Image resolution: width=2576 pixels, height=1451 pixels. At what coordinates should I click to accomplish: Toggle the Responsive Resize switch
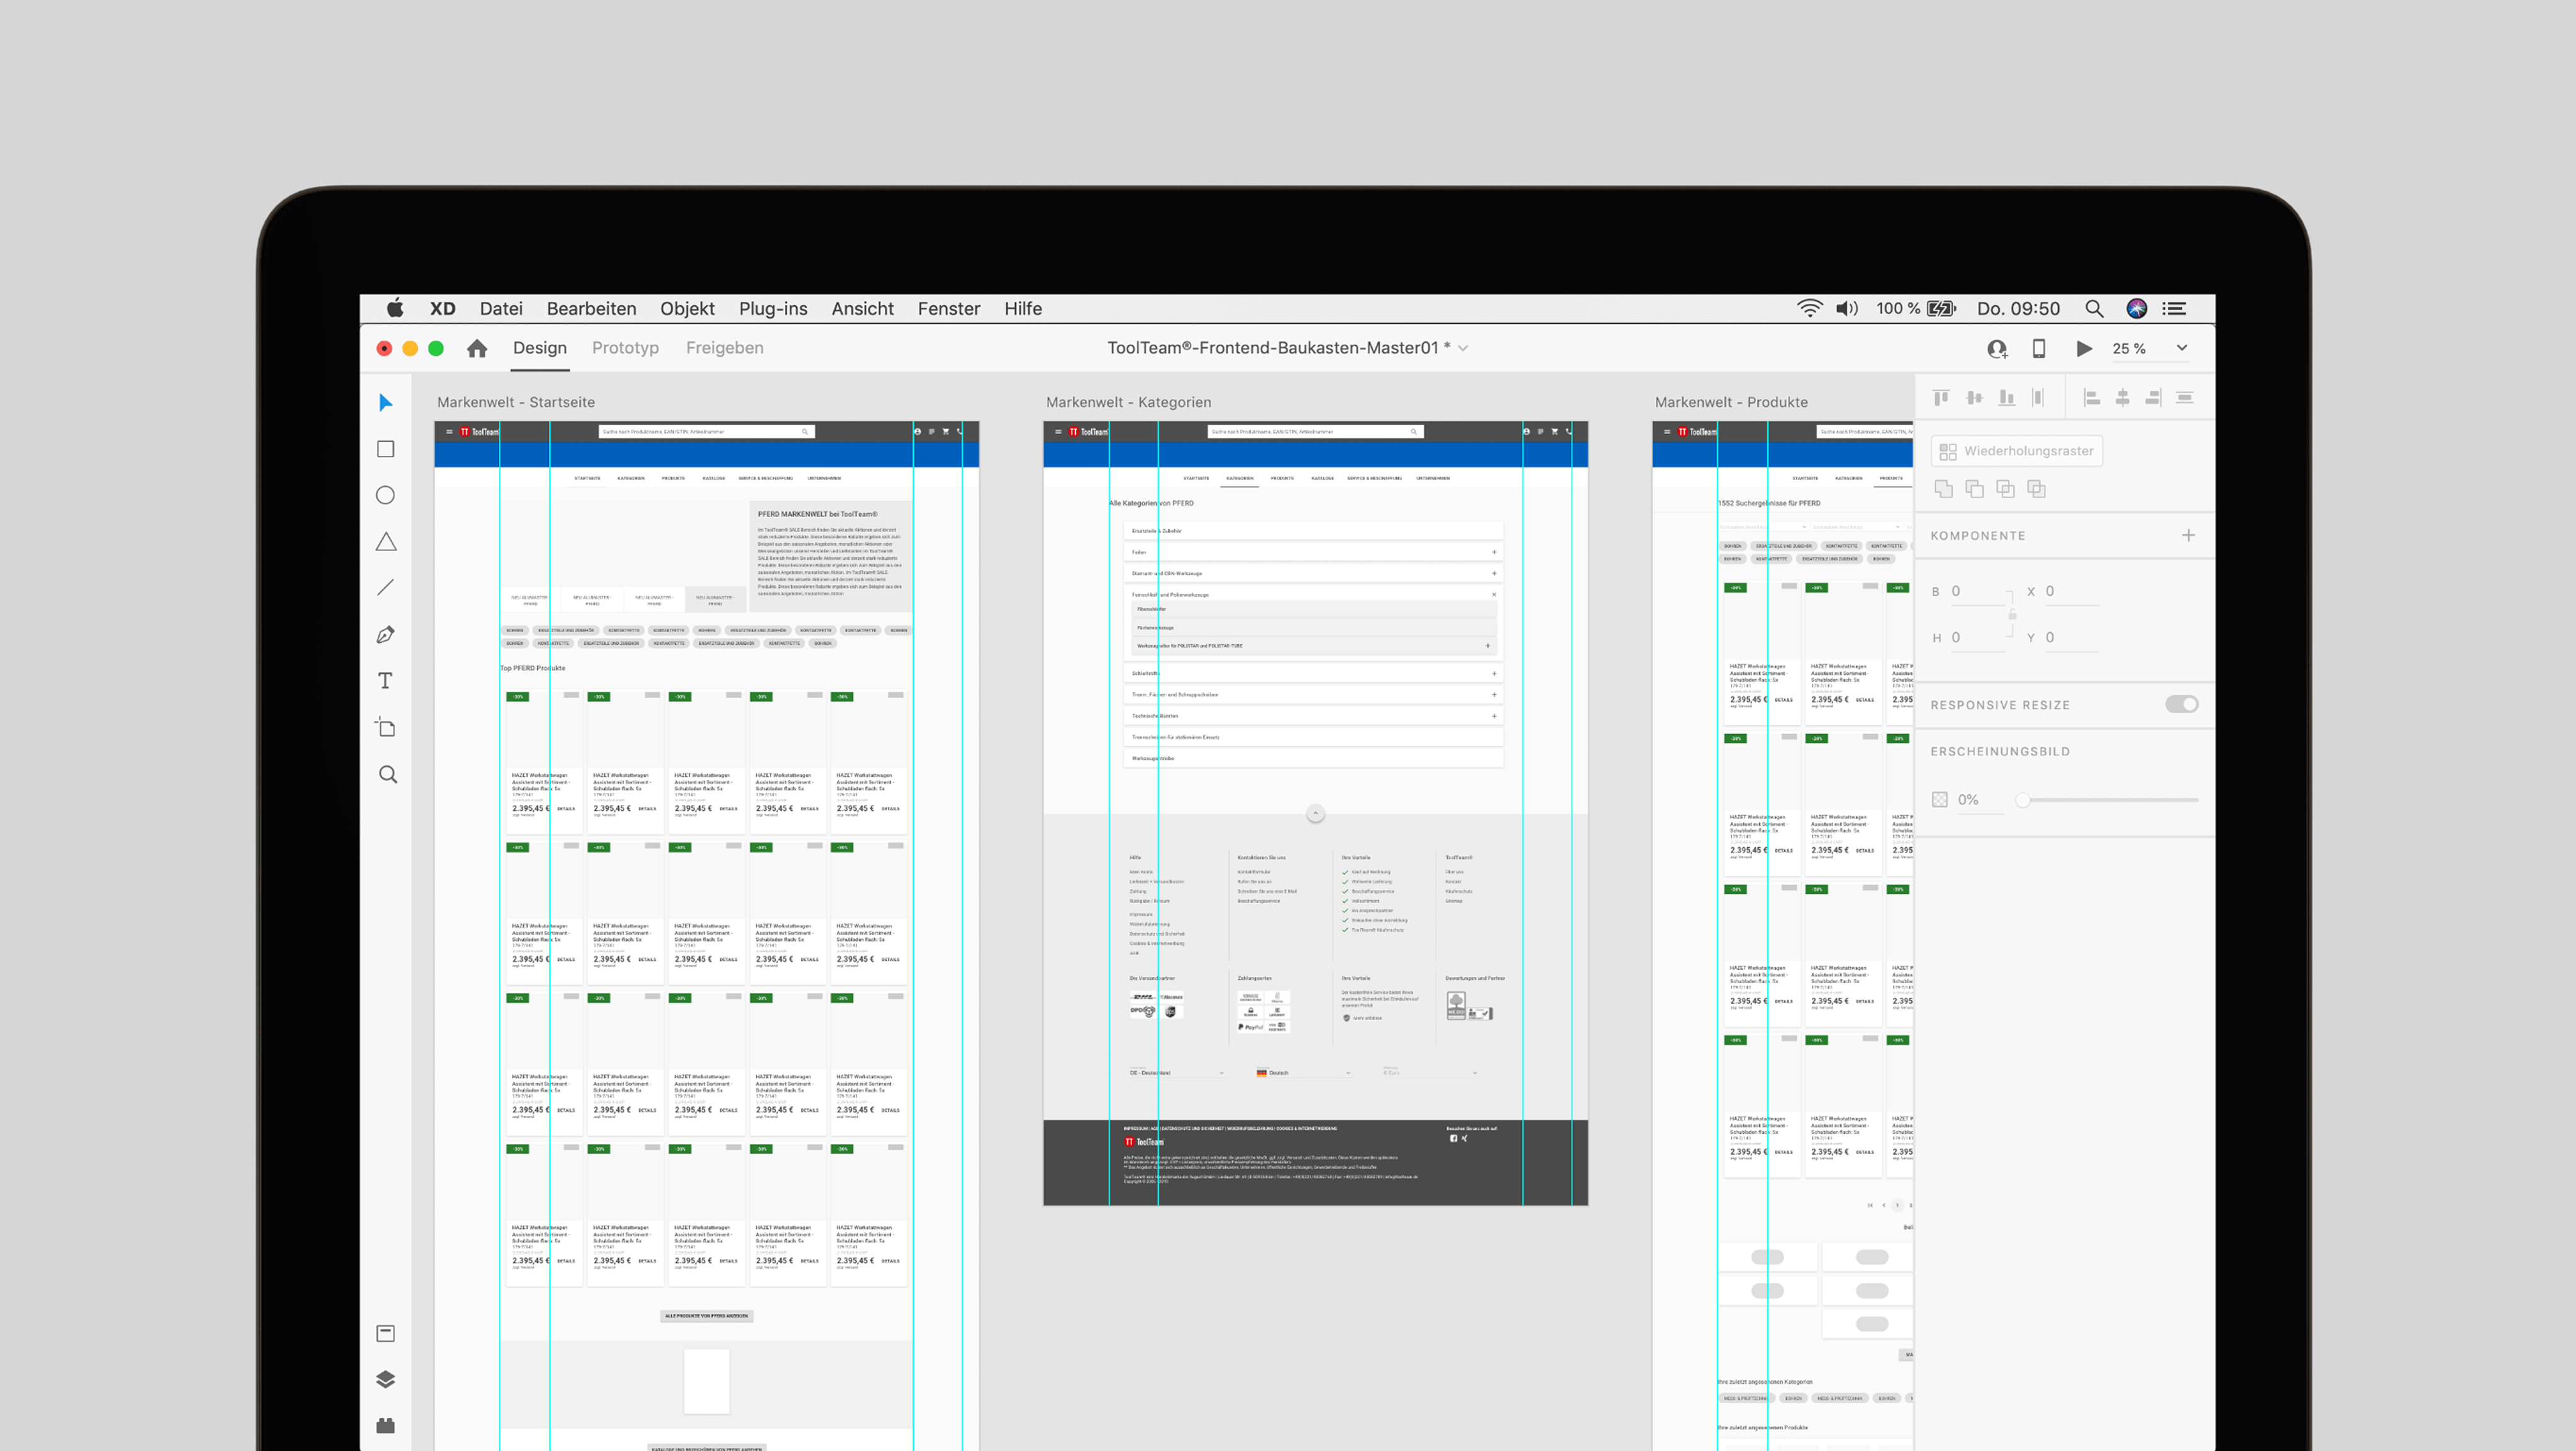pyautogui.click(x=2182, y=704)
